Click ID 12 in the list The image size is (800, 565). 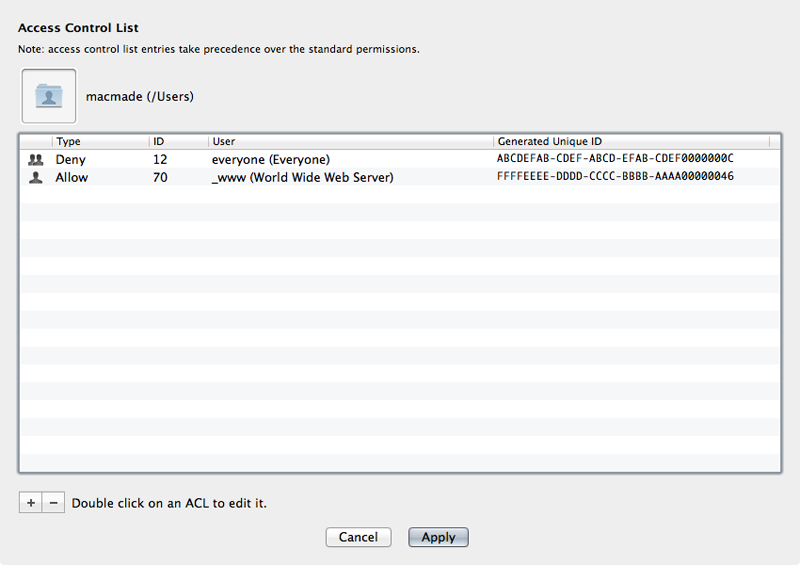pyautogui.click(x=160, y=159)
